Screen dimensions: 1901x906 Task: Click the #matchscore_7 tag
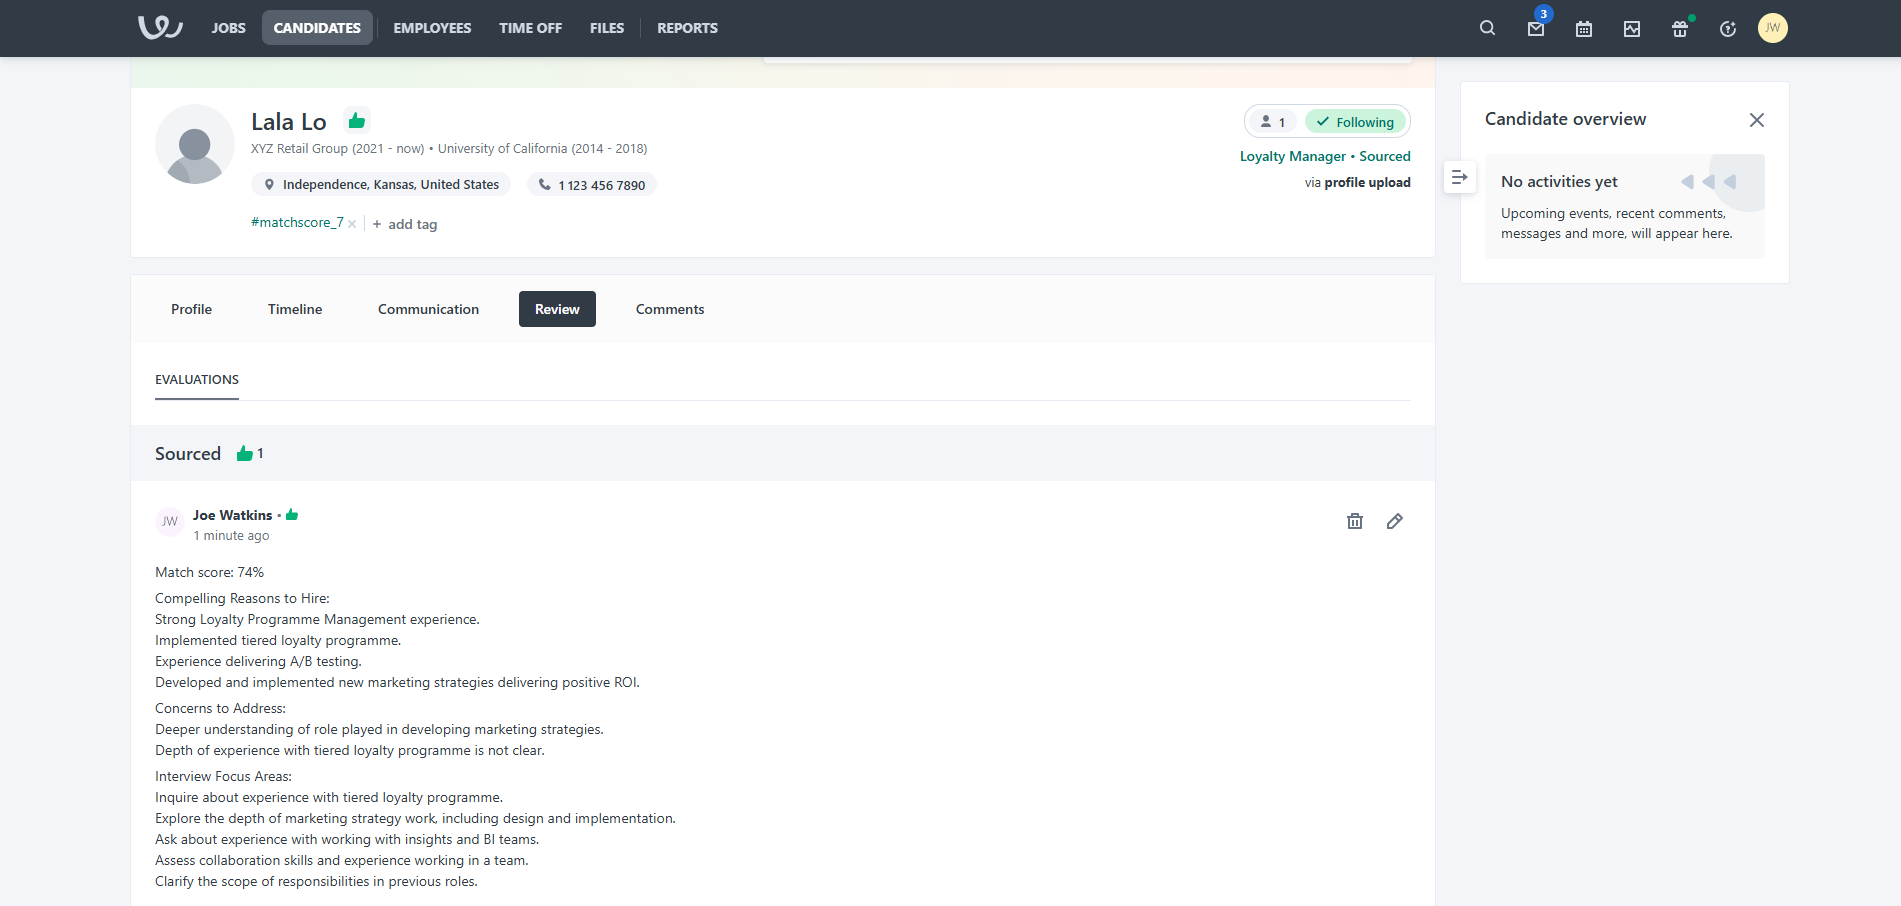tap(297, 222)
